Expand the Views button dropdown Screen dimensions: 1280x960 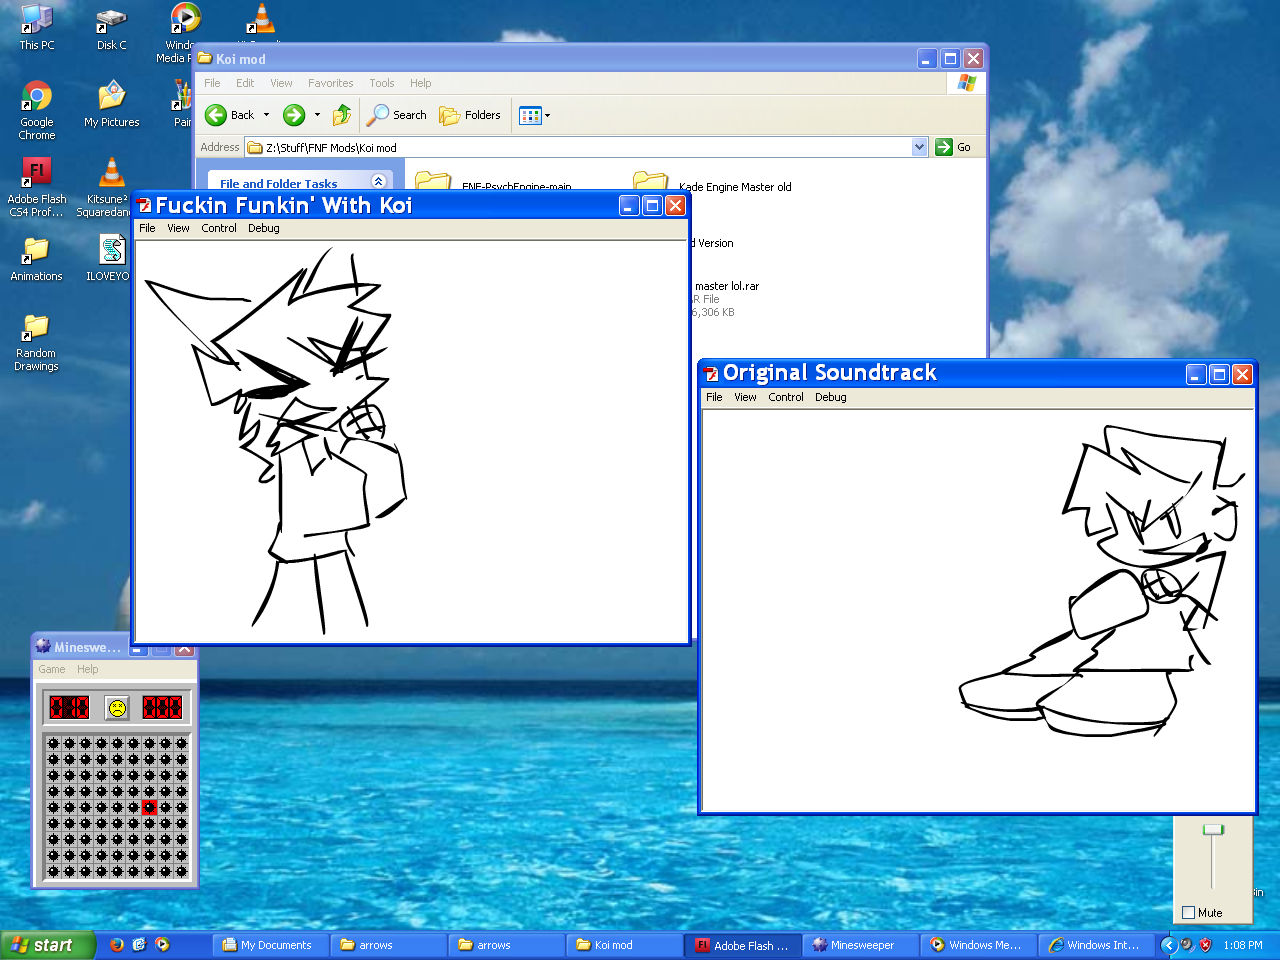(547, 115)
